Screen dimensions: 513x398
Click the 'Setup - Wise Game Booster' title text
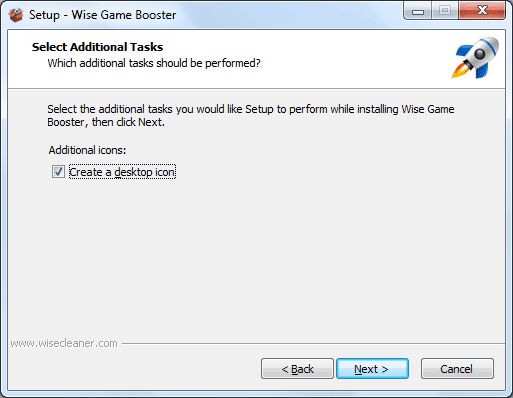(x=103, y=15)
